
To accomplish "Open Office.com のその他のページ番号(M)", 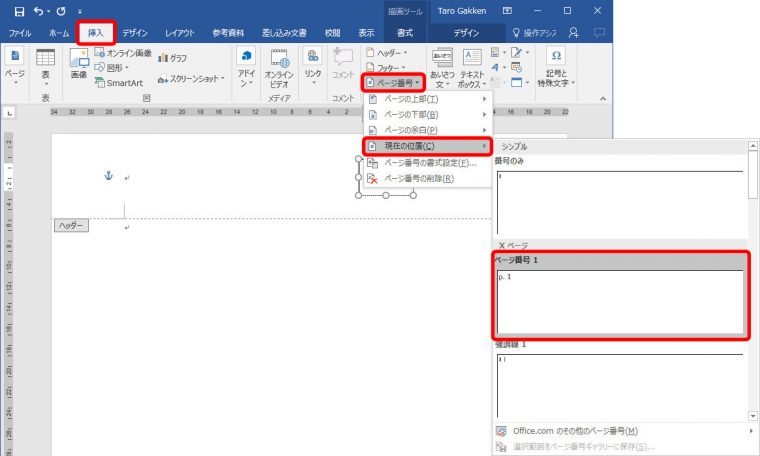I will pyautogui.click(x=625, y=431).
